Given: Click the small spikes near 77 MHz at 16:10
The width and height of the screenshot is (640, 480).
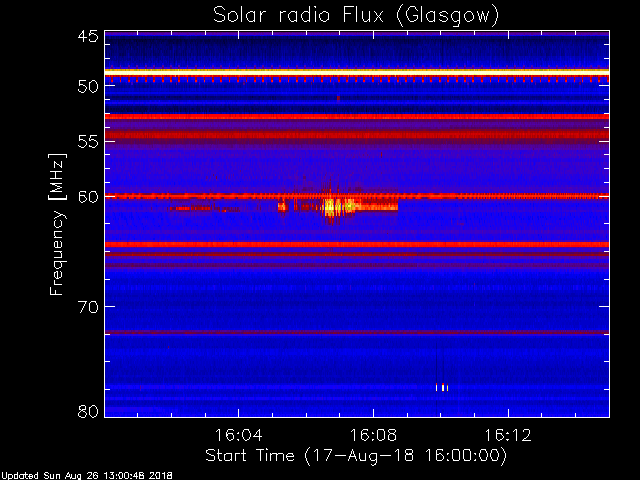Looking at the screenshot, I should click(x=442, y=387).
